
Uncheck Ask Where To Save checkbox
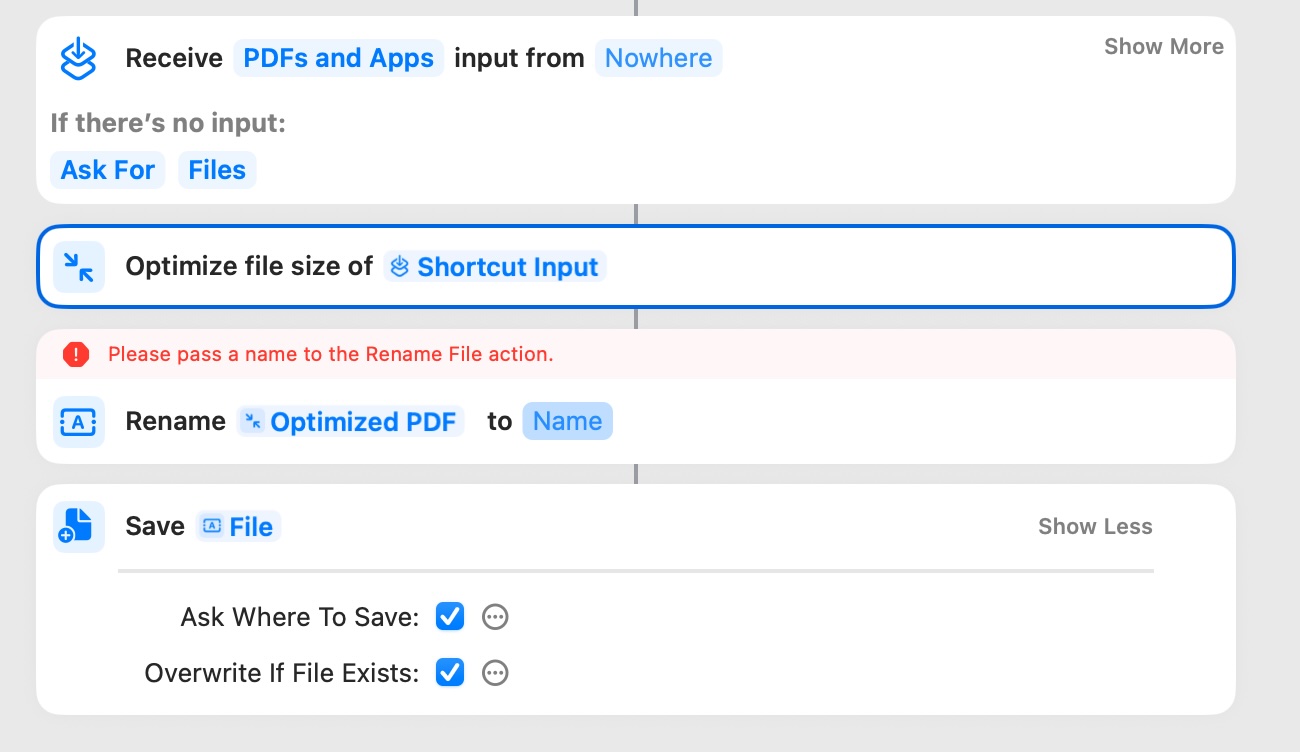click(450, 617)
